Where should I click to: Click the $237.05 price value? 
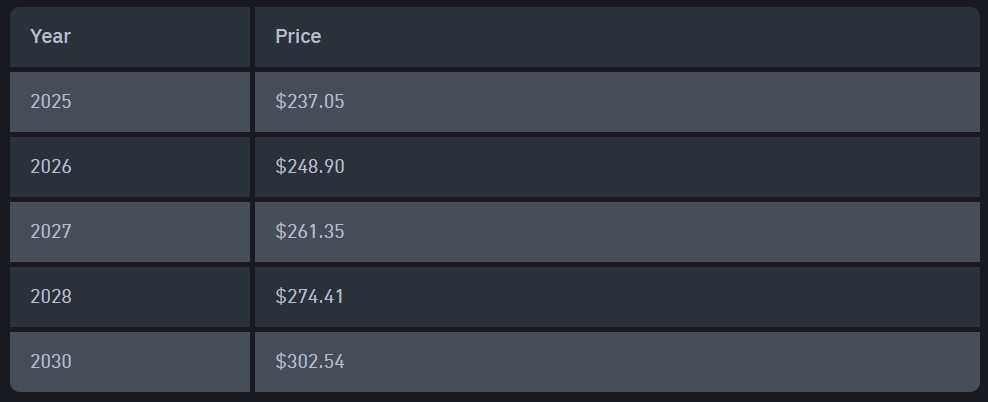310,101
